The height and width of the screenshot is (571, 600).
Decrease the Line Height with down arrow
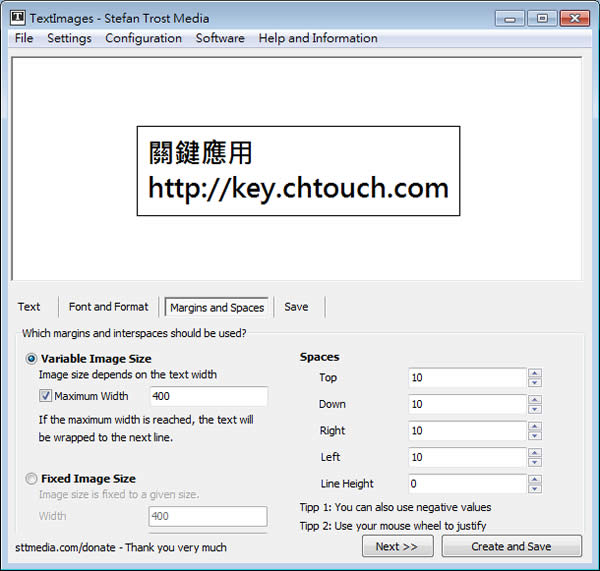(535, 488)
